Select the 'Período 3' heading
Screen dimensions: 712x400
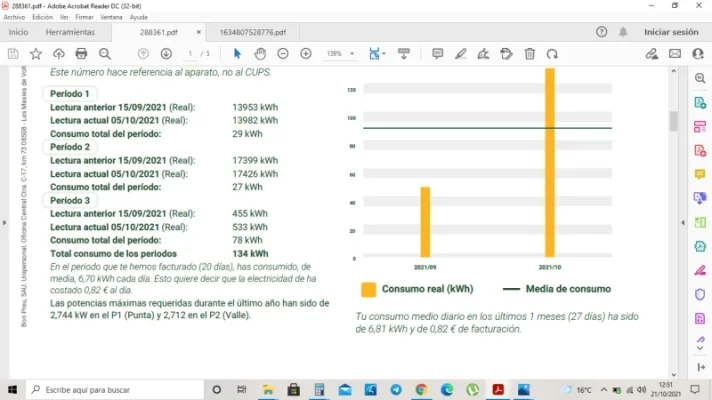tap(69, 200)
